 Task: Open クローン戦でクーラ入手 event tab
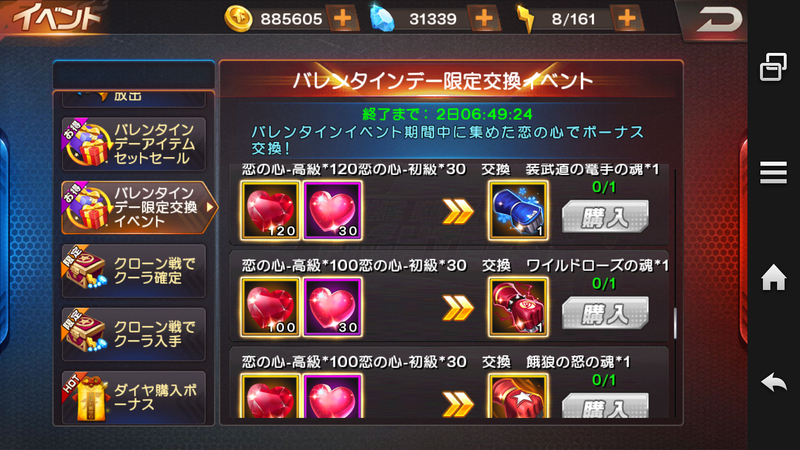pyautogui.click(x=134, y=334)
